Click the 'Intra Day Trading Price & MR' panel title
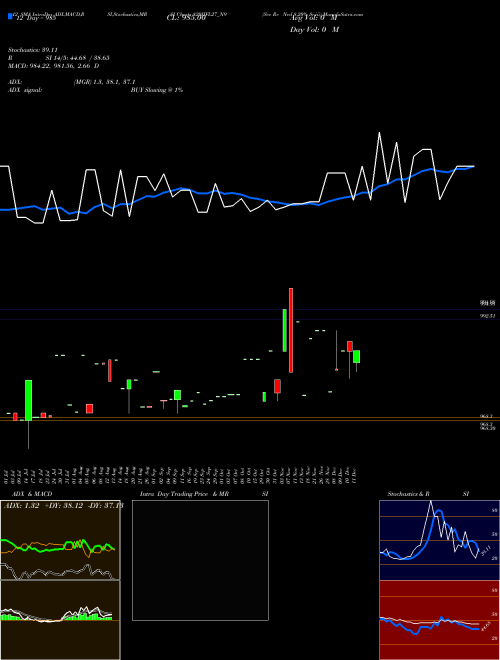This screenshot has height=660, width=500. point(184,494)
